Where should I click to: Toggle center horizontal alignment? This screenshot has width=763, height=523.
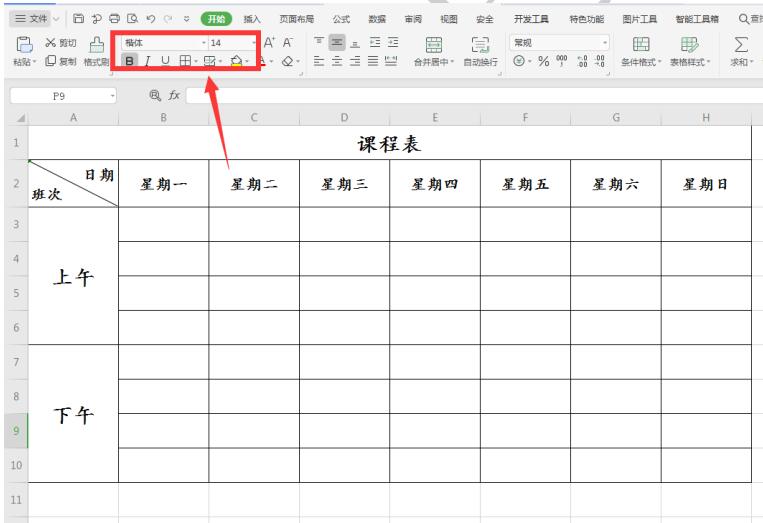pos(337,61)
